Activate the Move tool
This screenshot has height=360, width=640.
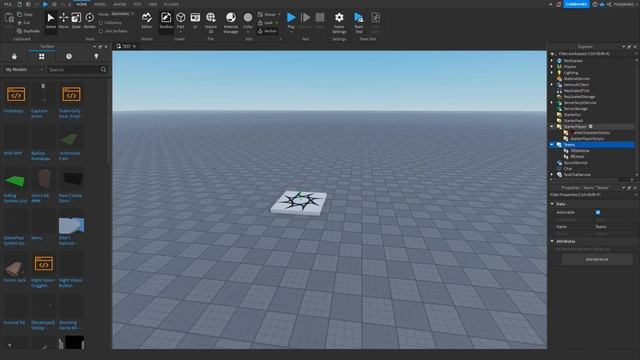[x=64, y=21]
